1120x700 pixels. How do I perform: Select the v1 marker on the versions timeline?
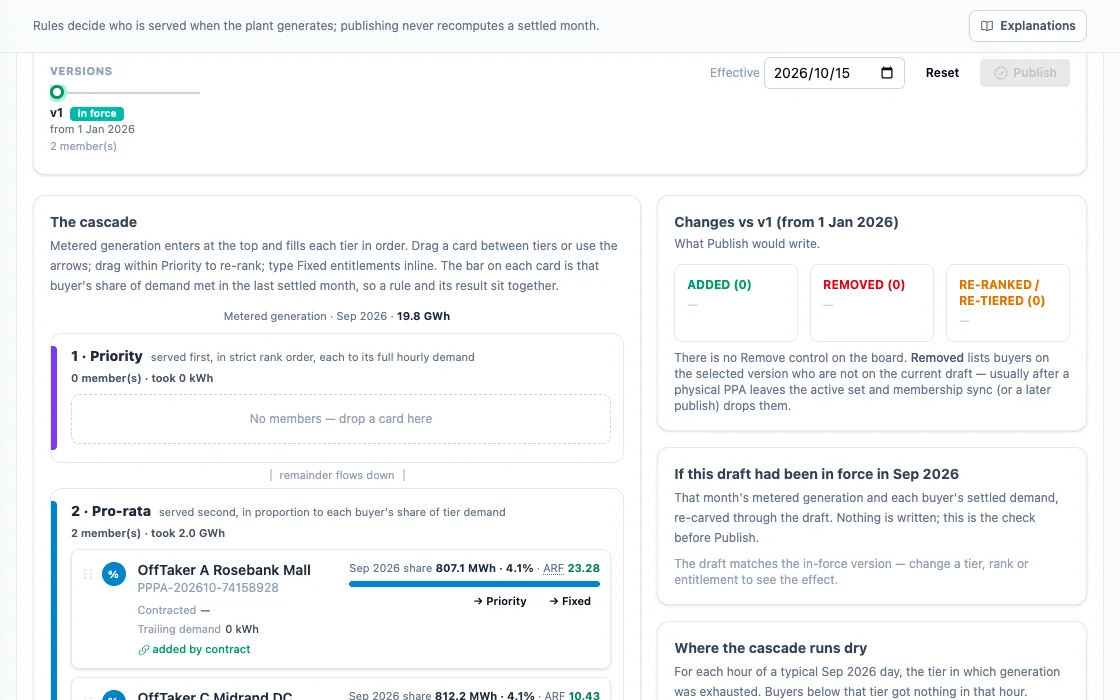[57, 92]
